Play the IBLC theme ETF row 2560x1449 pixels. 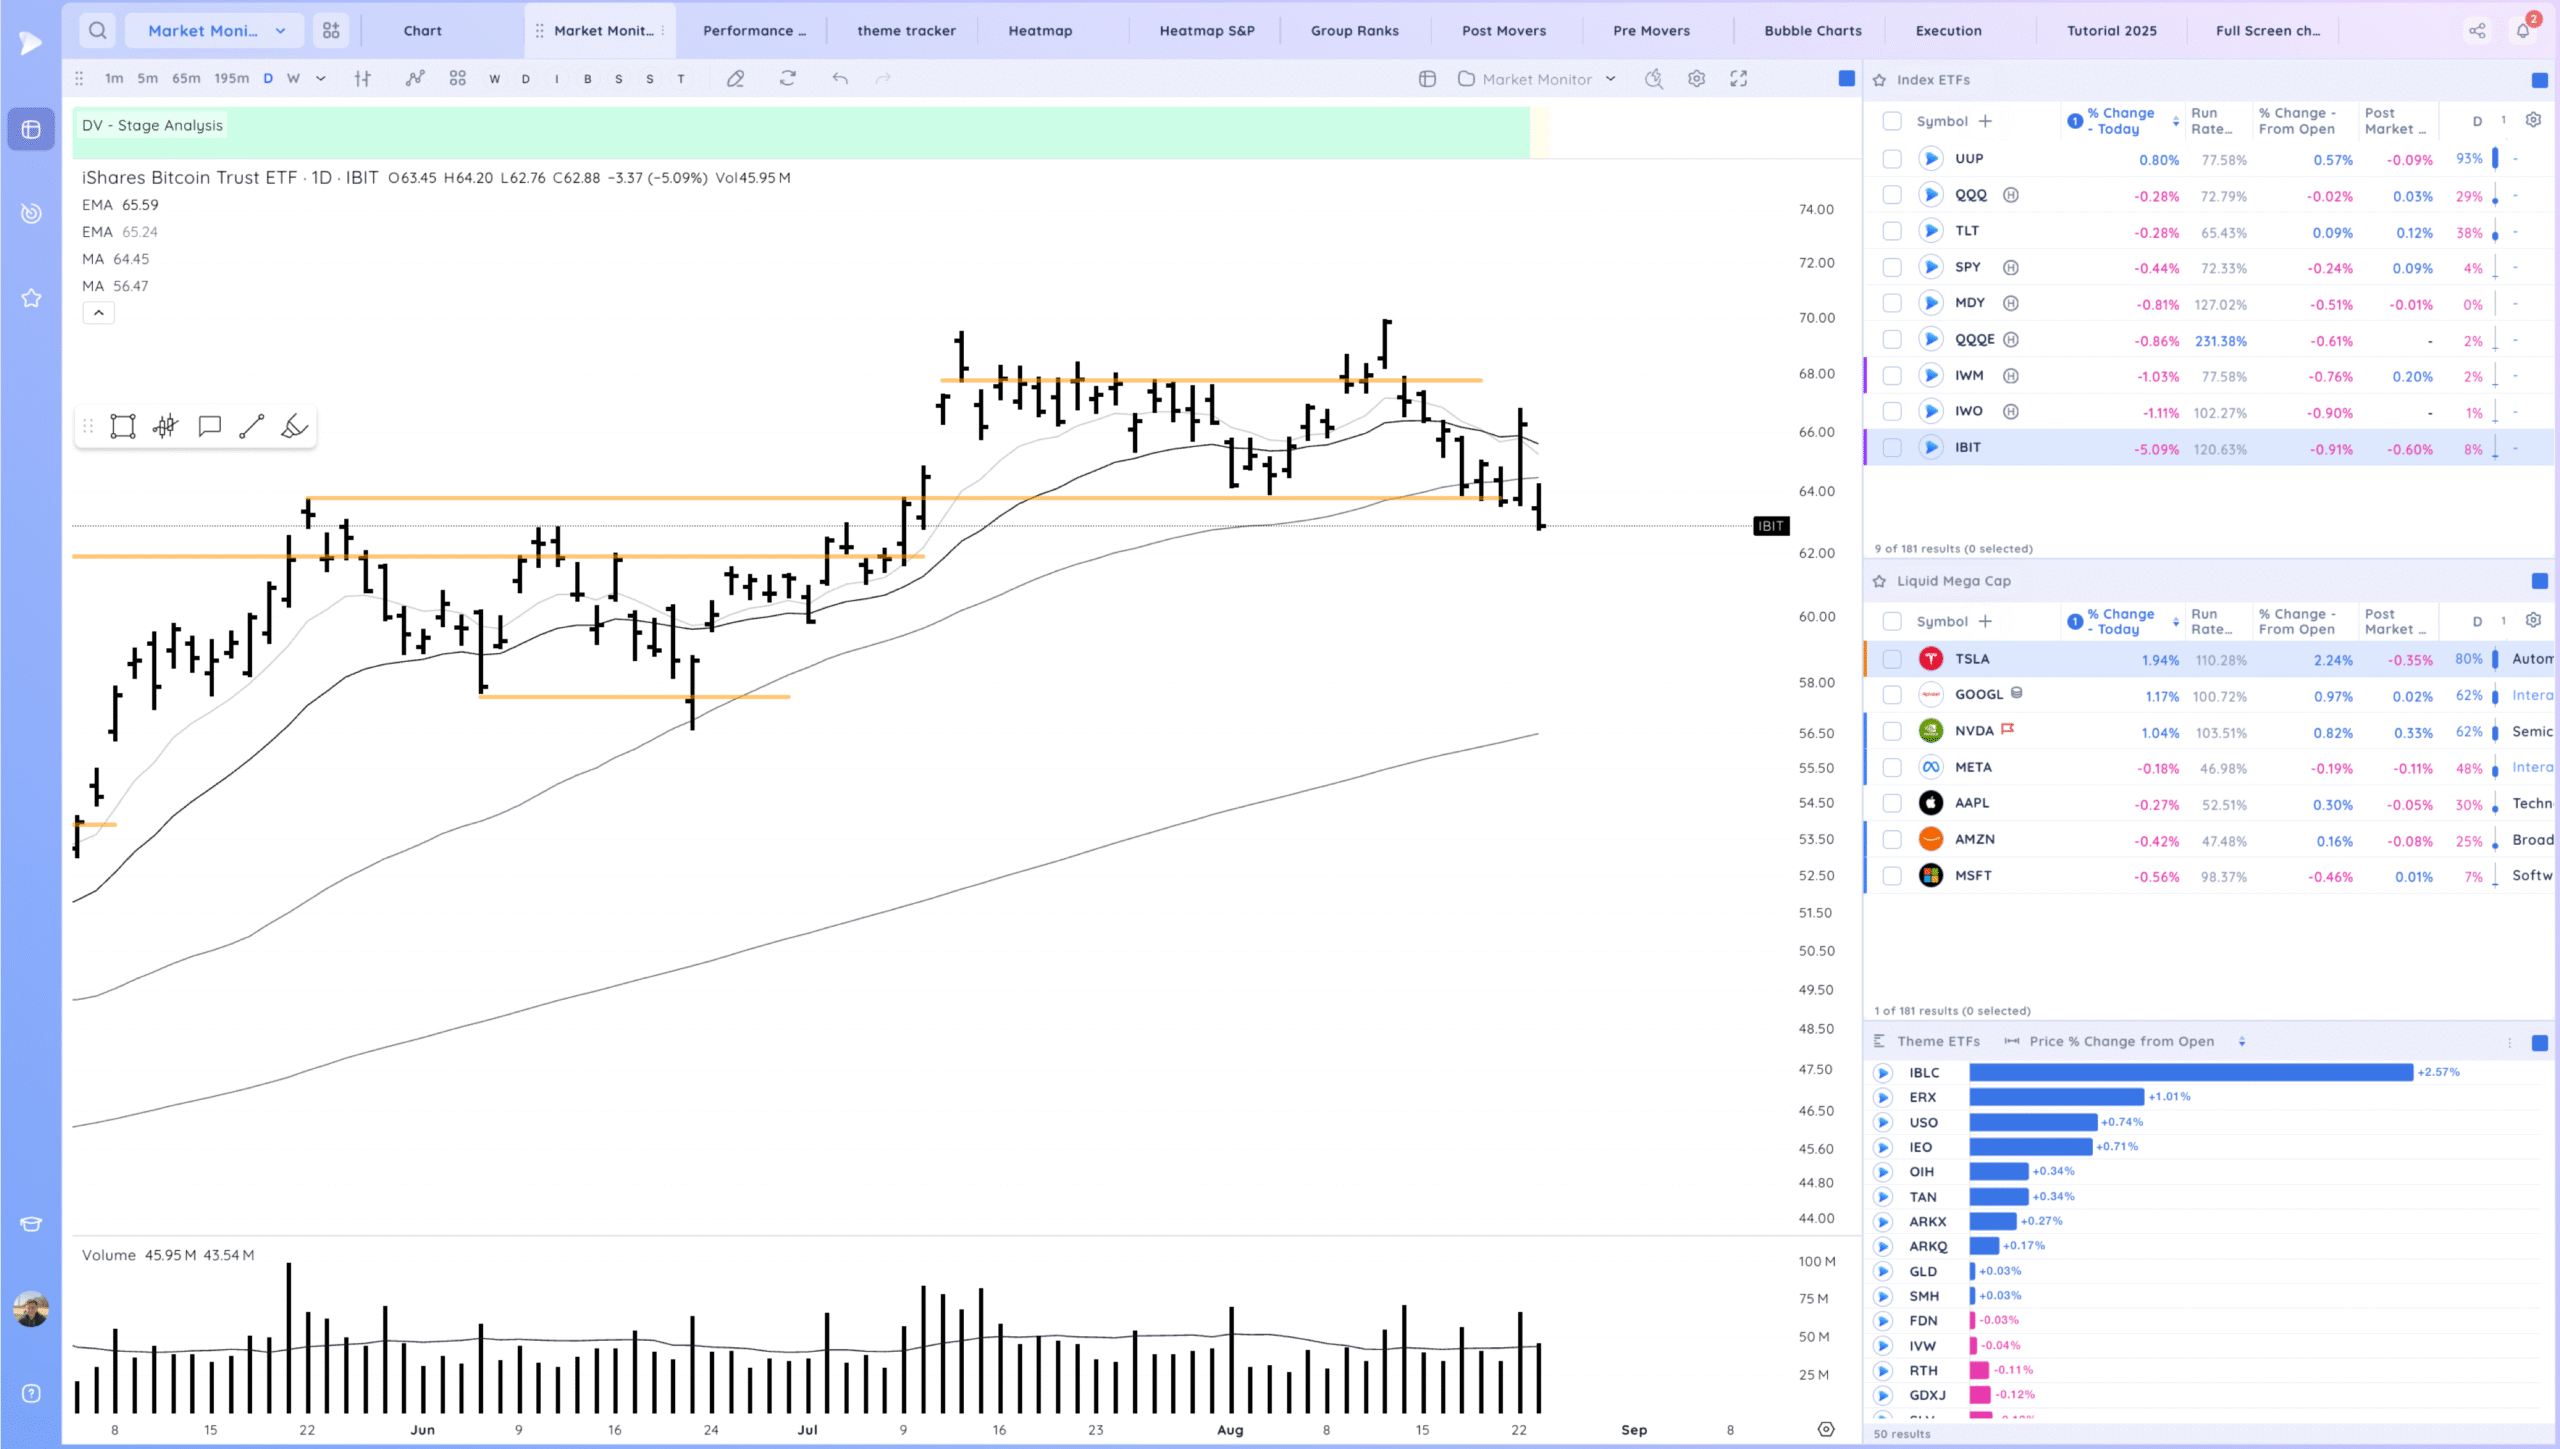click(1883, 1073)
